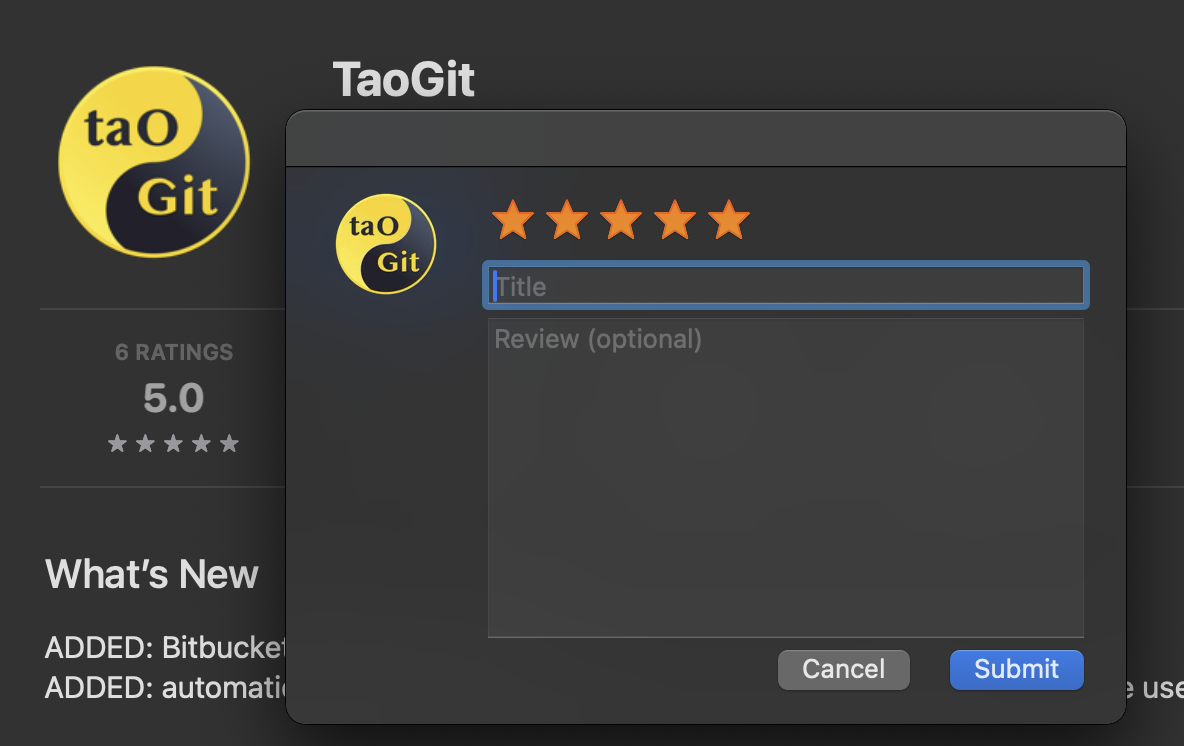Focus the Title text field
The height and width of the screenshot is (746, 1184).
click(785, 285)
